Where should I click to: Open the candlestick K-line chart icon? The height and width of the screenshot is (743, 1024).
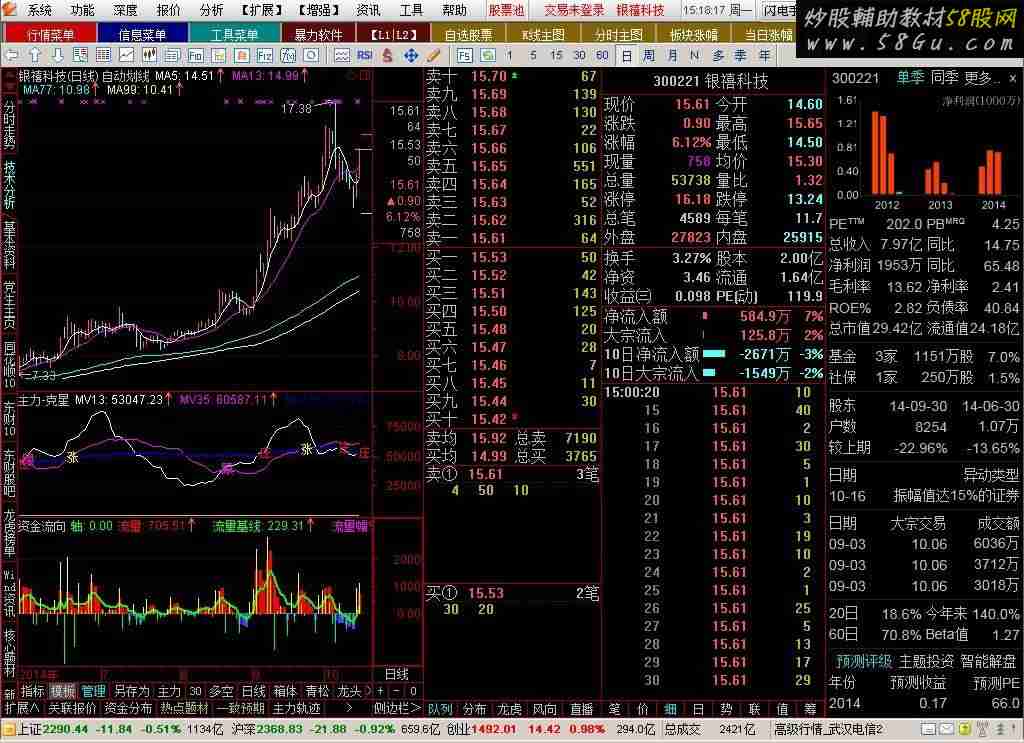[x=150, y=55]
